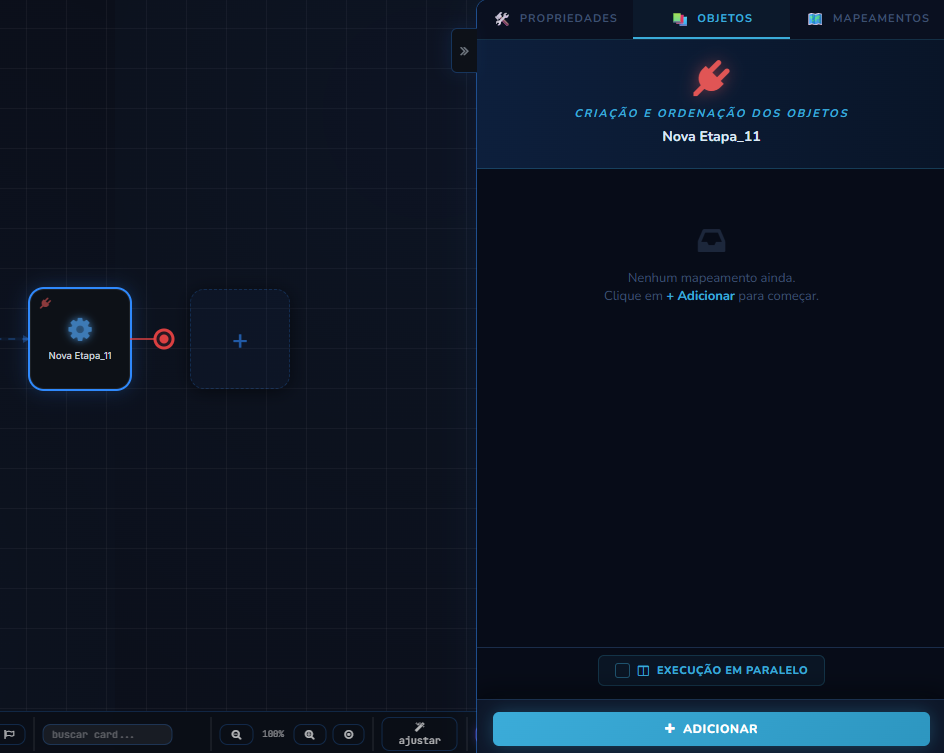Click the center view target icon

[x=349, y=734]
